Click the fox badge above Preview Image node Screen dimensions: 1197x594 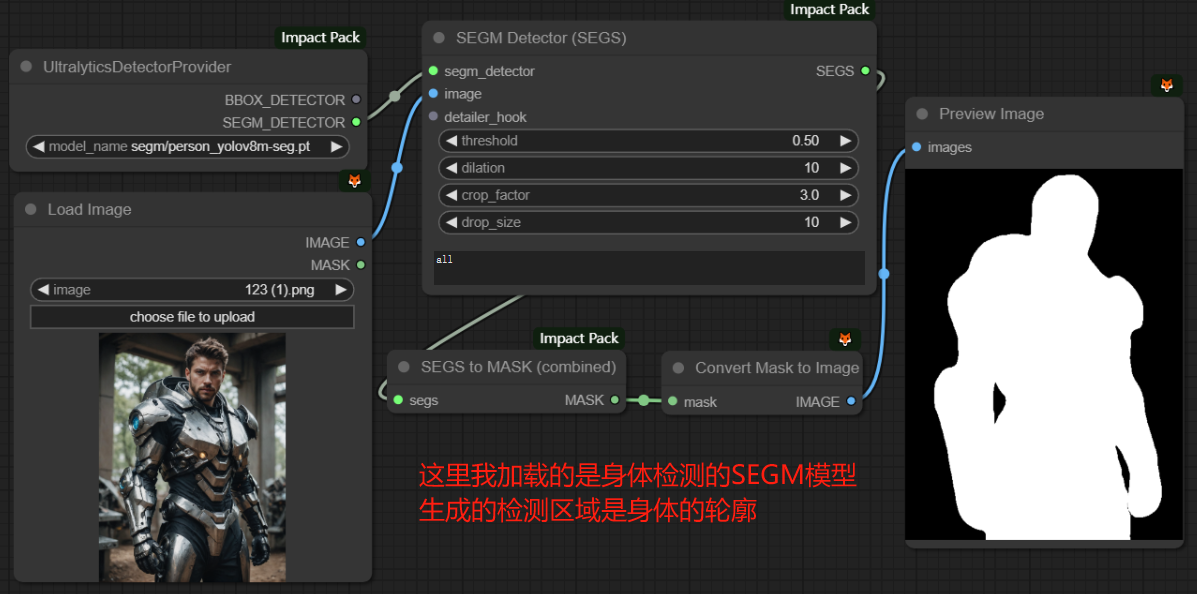tap(1166, 86)
